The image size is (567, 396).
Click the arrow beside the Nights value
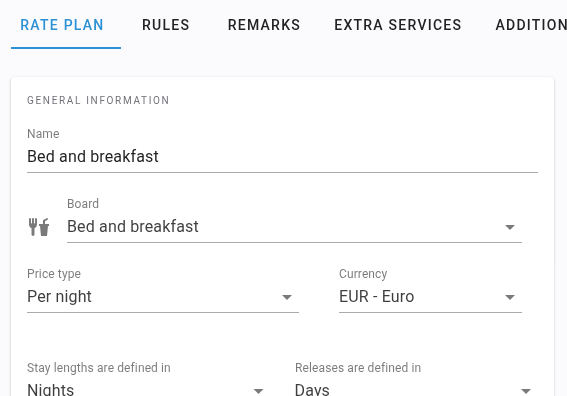point(258,391)
